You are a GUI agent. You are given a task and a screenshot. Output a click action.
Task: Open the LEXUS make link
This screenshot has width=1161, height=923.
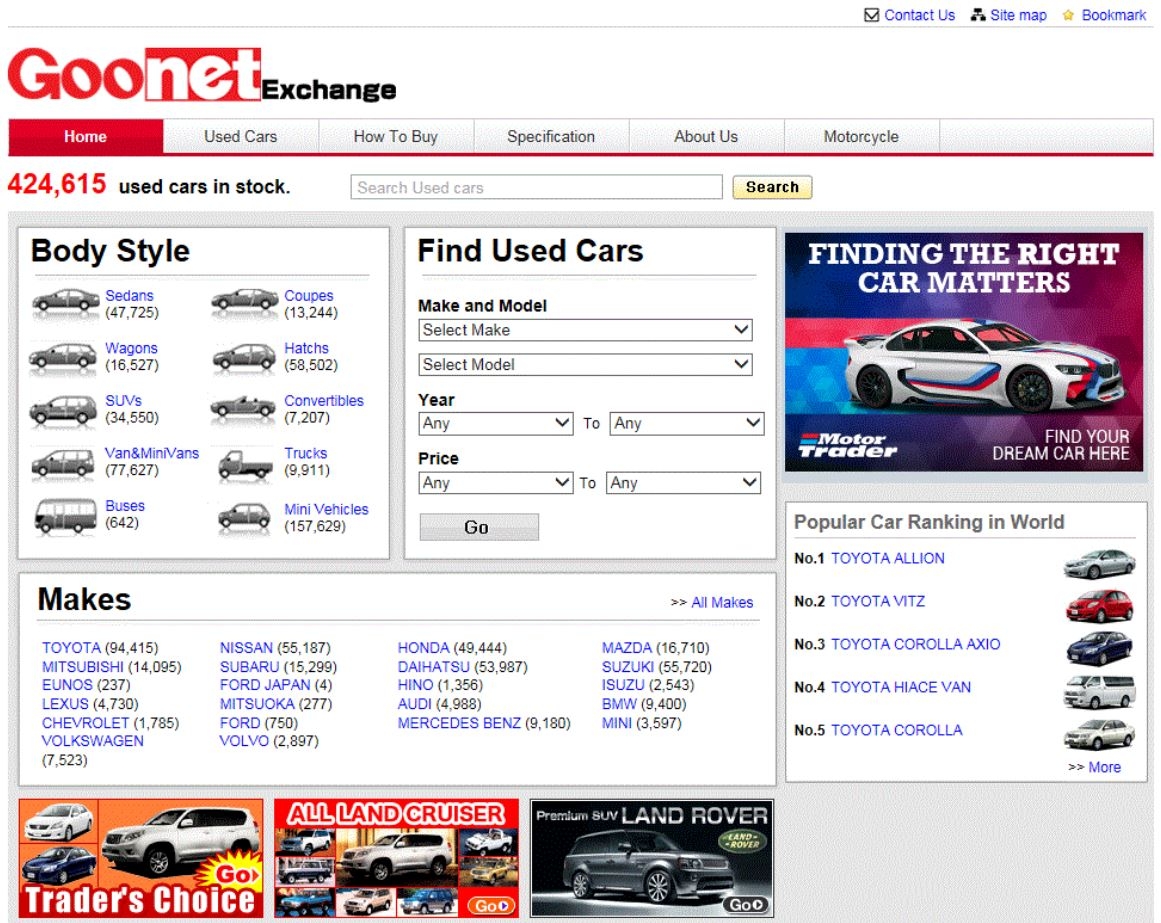(x=65, y=704)
